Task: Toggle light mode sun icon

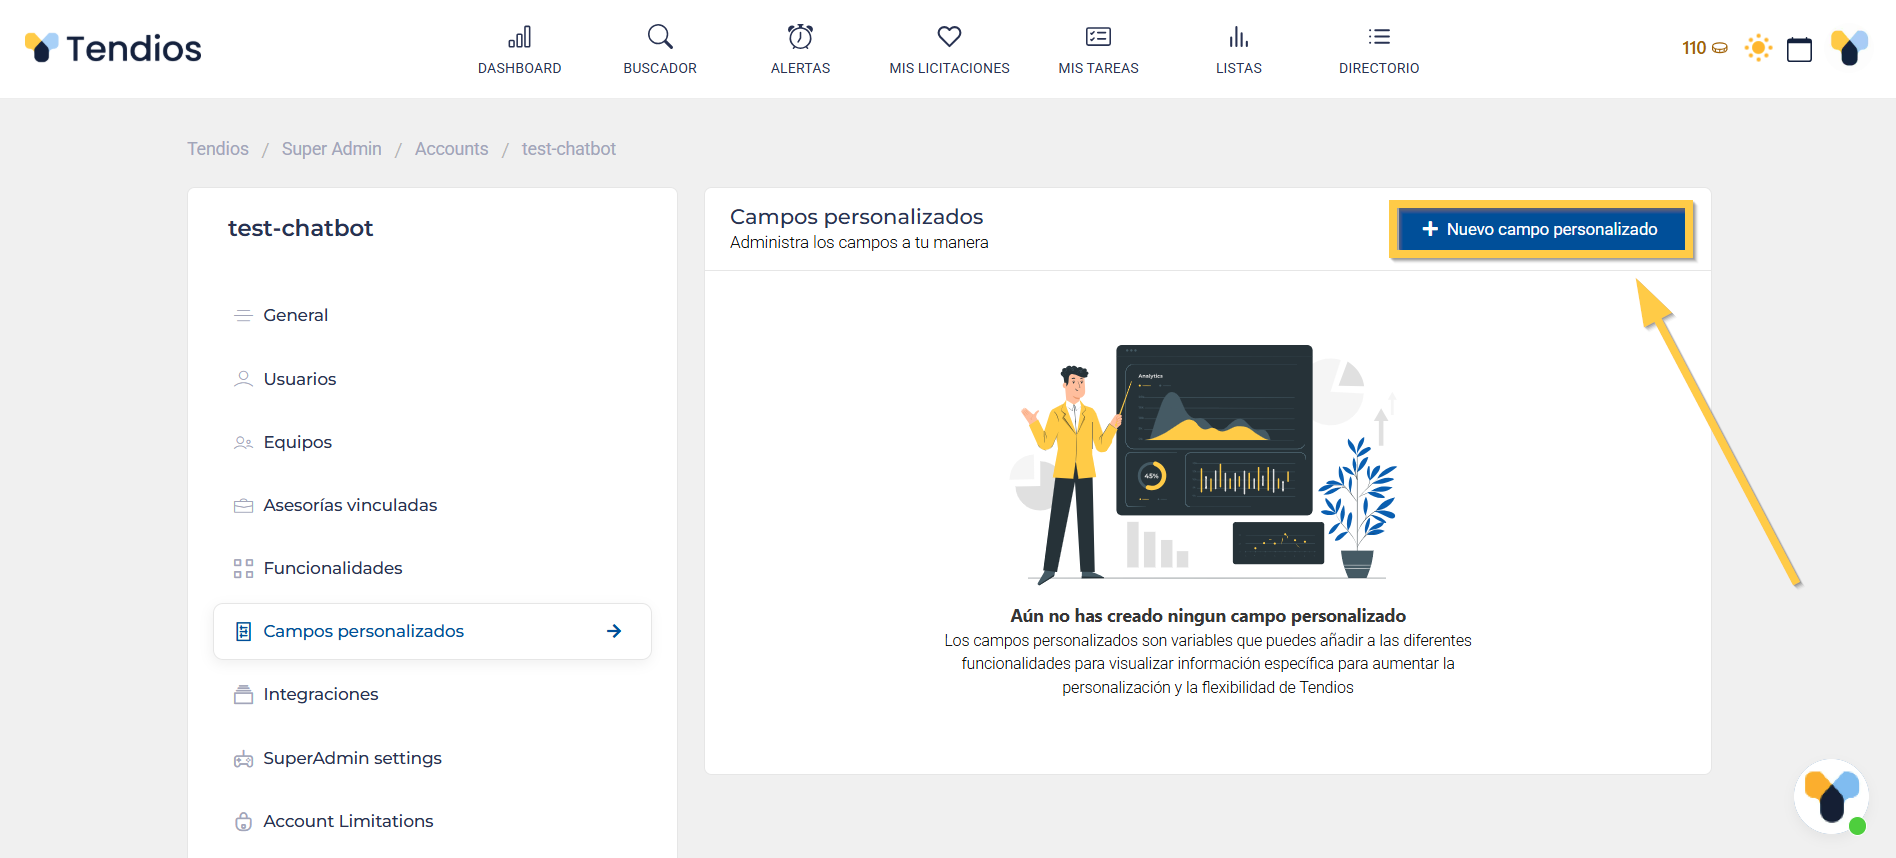Action: [1758, 48]
